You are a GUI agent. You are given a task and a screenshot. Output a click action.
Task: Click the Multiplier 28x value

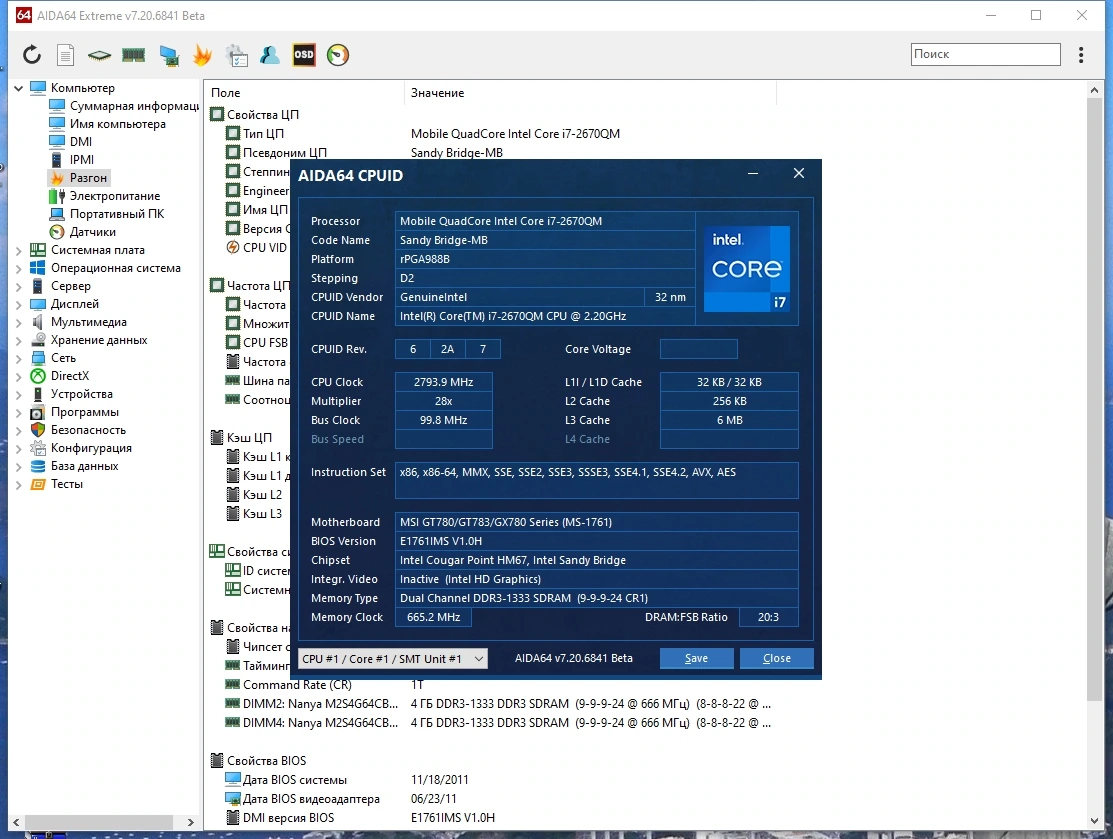pos(443,401)
